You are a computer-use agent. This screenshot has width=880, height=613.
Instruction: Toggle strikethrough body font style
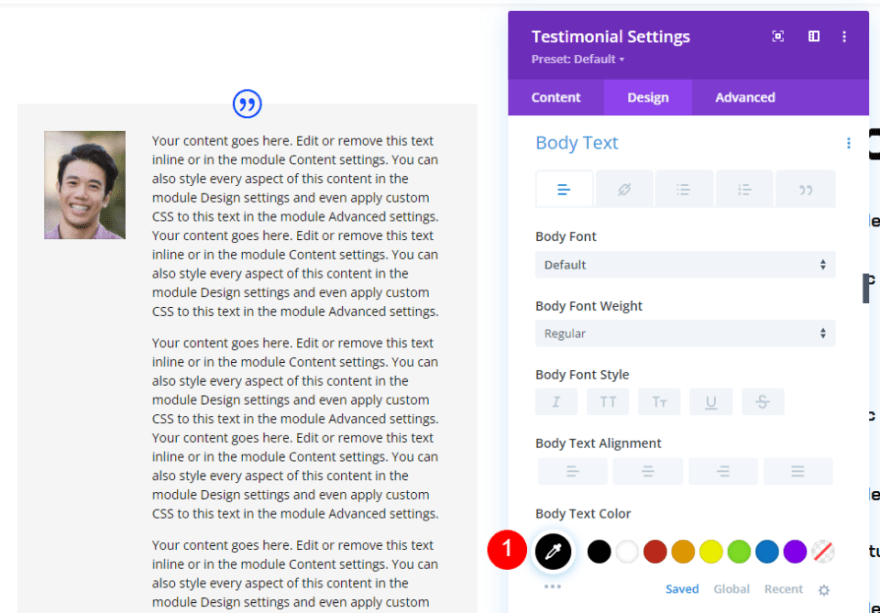(x=763, y=402)
